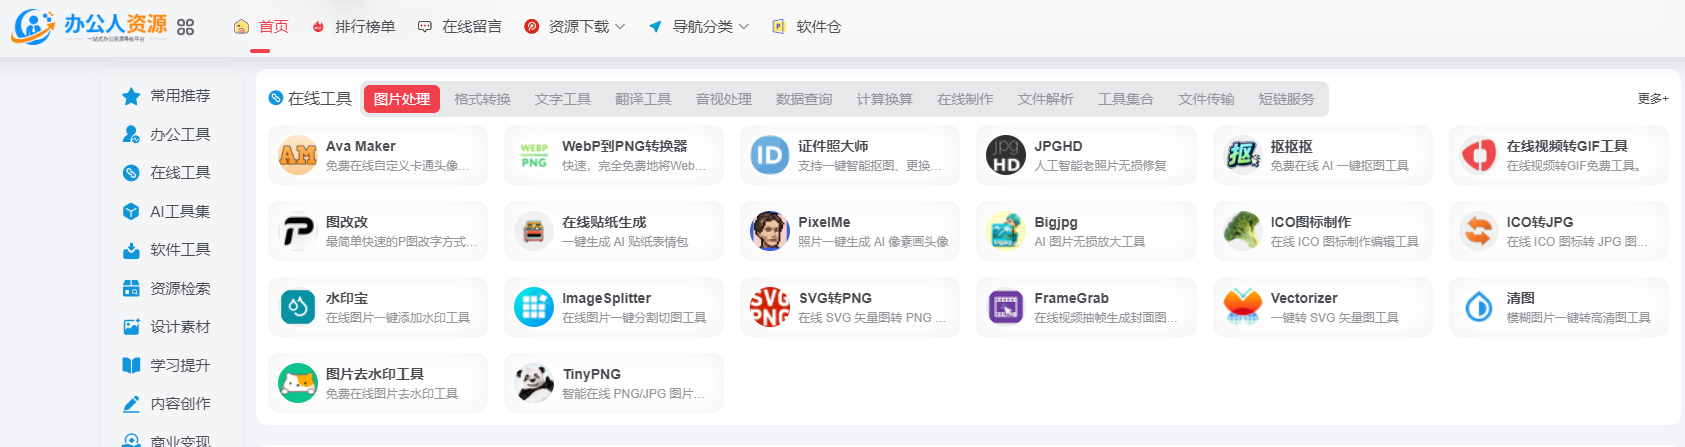Click the Vectorizer icon
Viewport: 1685px width, 447px height.
click(x=1243, y=307)
